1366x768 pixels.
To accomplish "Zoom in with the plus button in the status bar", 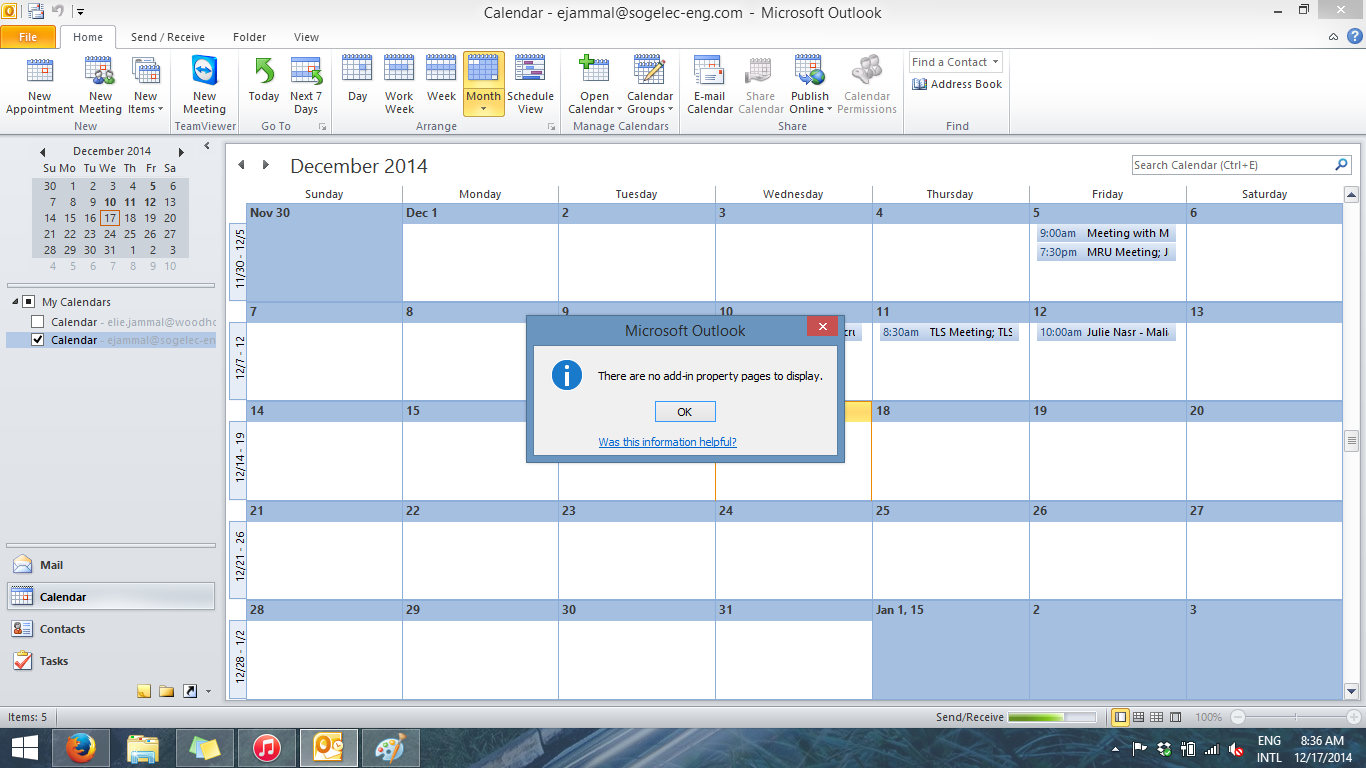I will coord(1354,717).
